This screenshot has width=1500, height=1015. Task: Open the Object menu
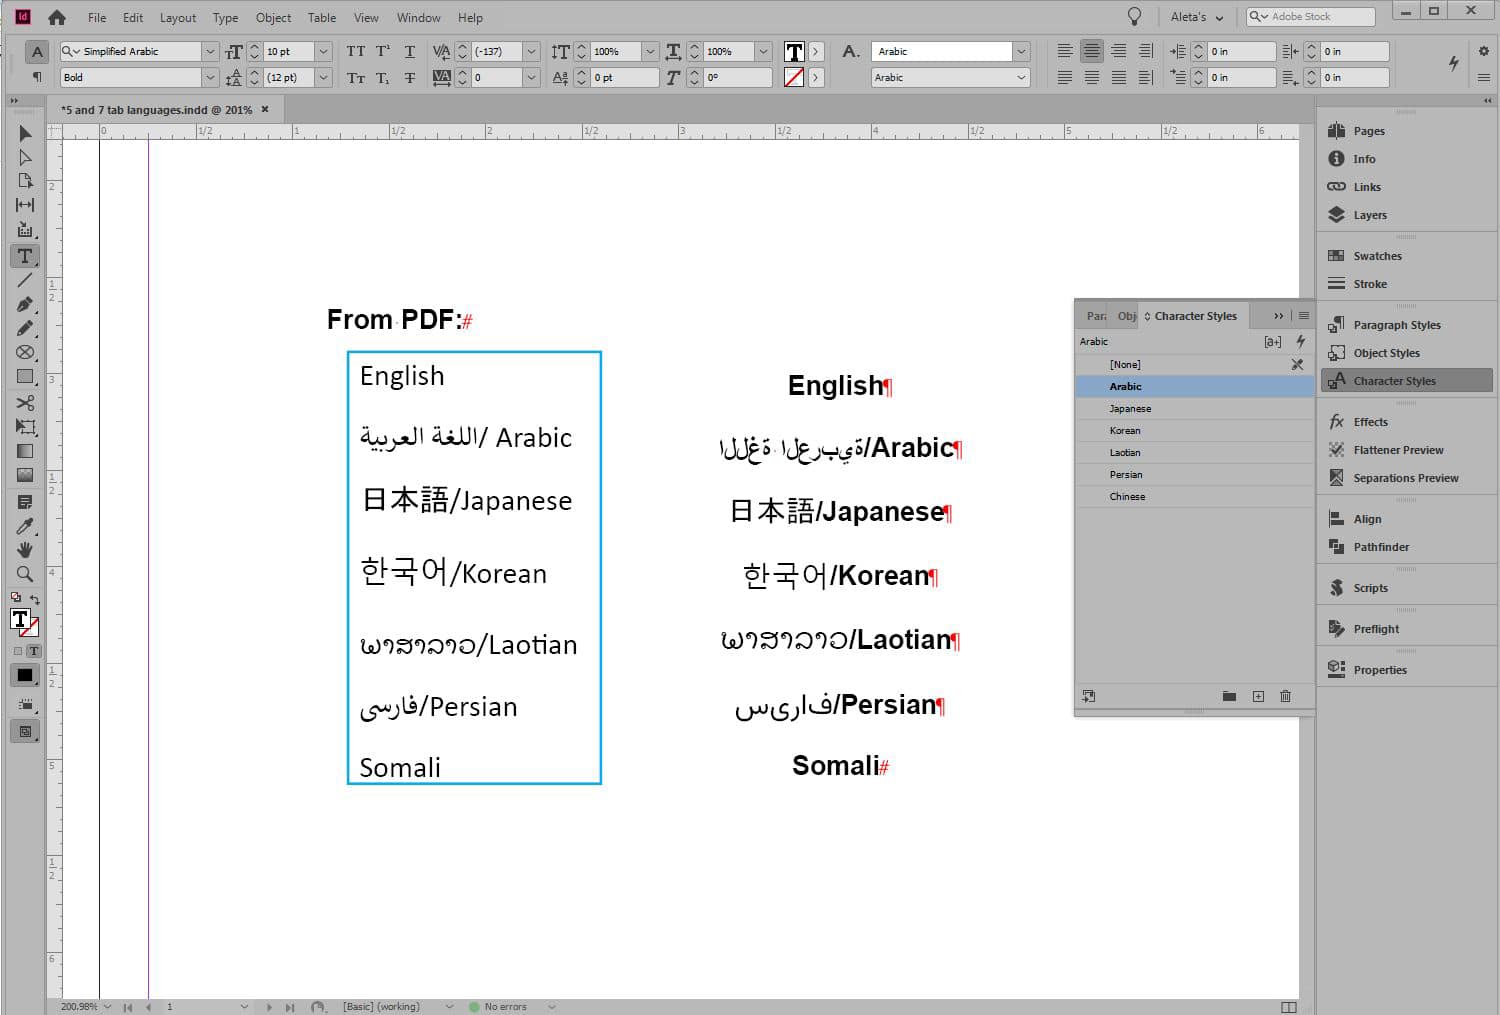tap(273, 17)
